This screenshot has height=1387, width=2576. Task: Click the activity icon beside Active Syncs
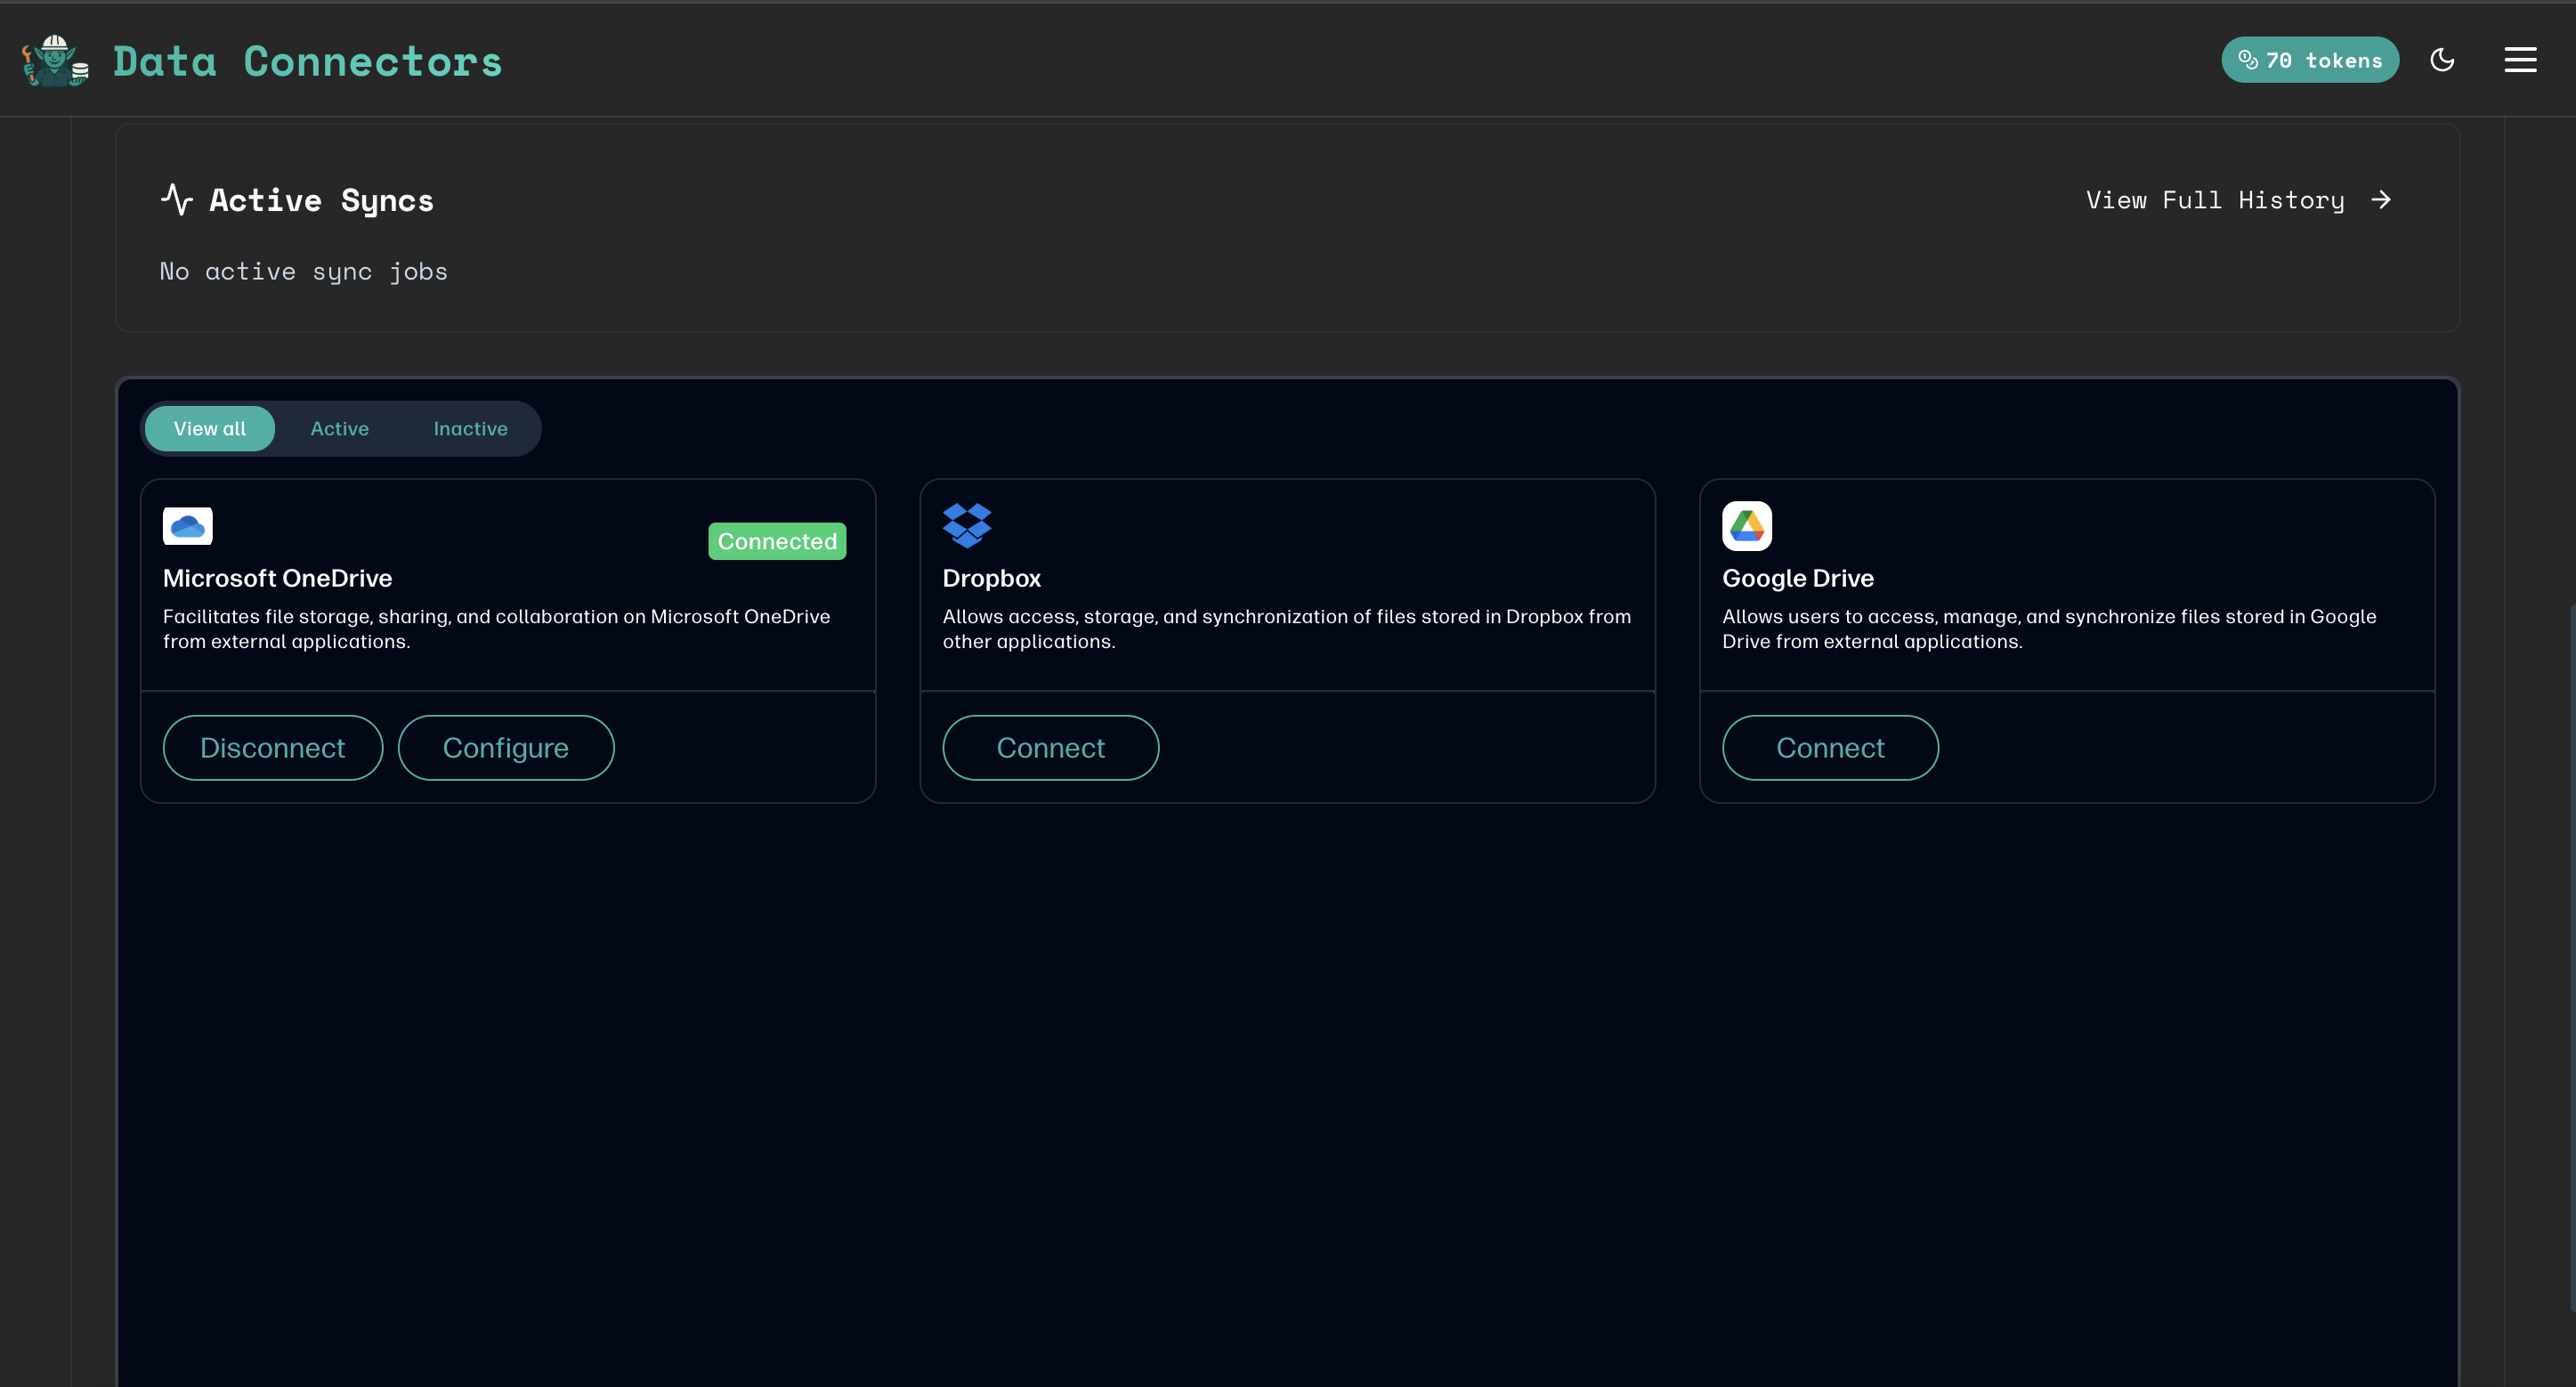(x=176, y=199)
